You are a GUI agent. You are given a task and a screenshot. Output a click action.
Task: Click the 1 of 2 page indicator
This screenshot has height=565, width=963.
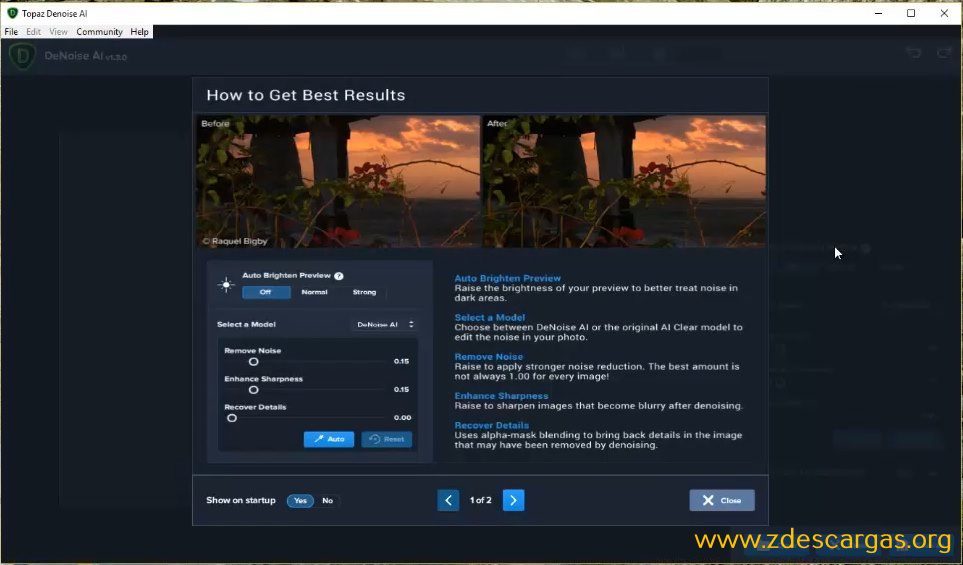point(480,501)
